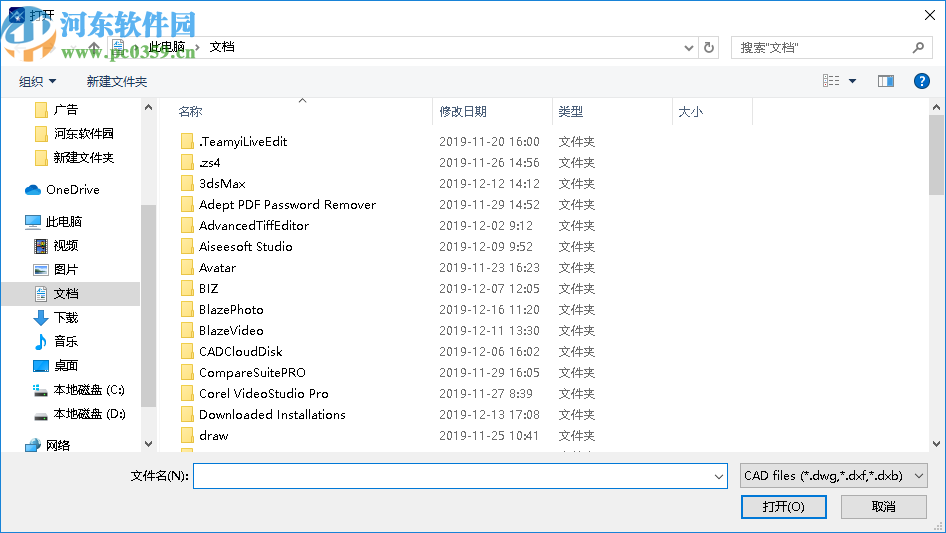Viewport: 946px width, 533px height.
Task: Sort by 类型 column header
Action: (570, 112)
